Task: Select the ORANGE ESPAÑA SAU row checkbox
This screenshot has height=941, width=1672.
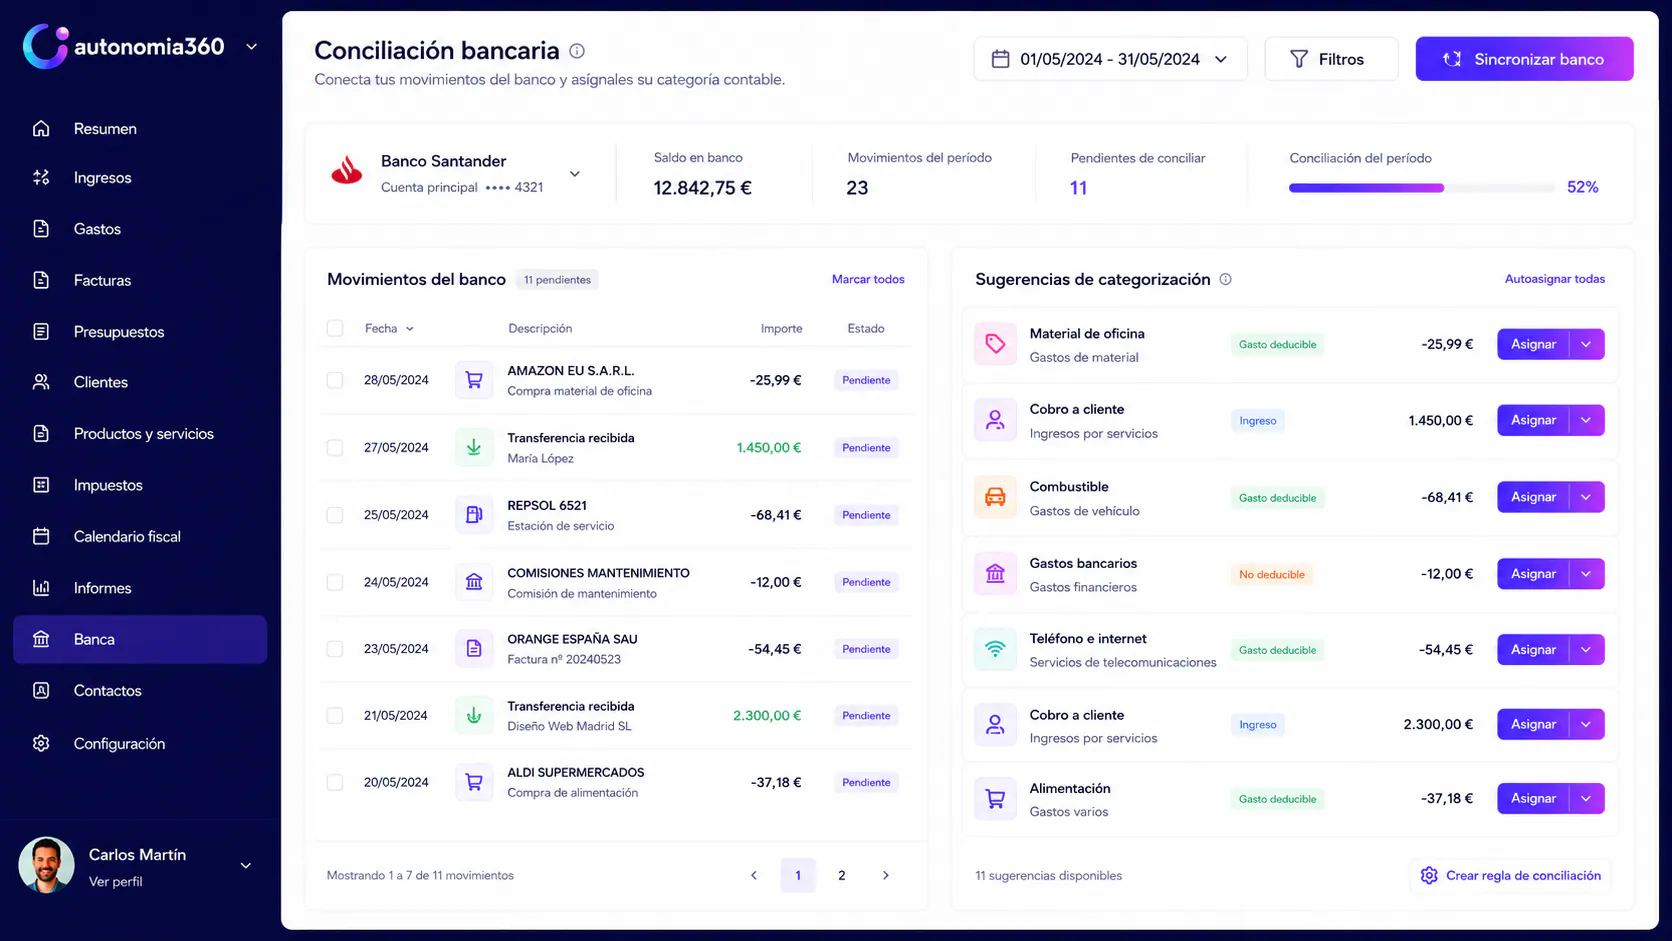Action: 335,649
